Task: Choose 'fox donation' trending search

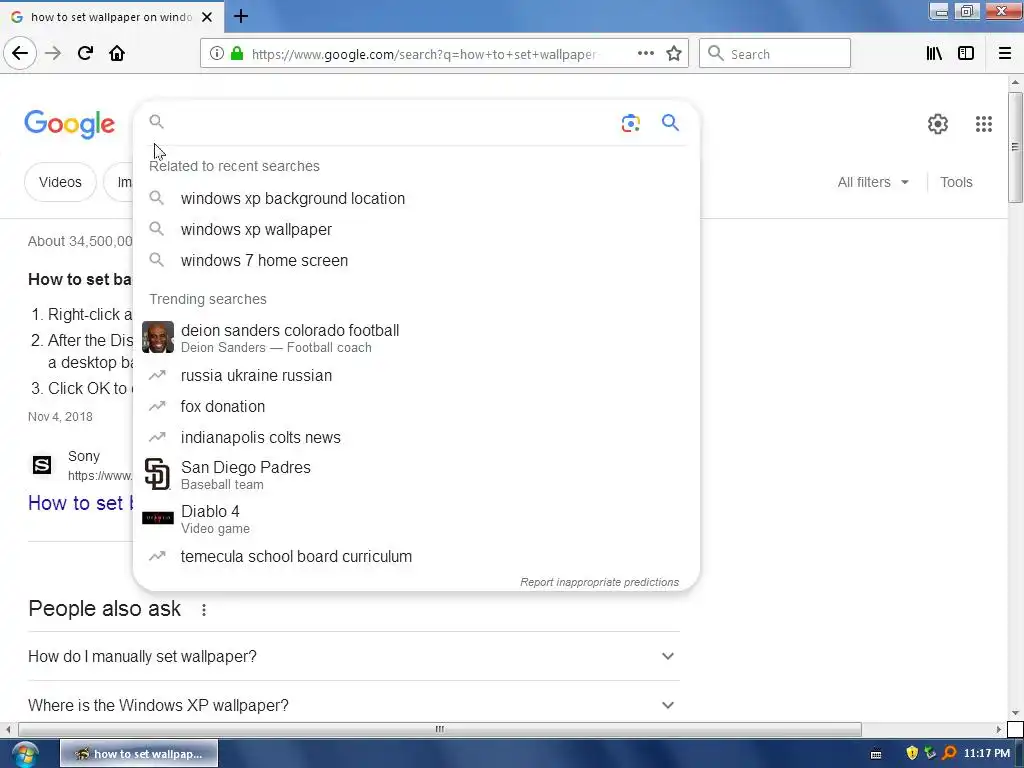Action: coord(416,406)
